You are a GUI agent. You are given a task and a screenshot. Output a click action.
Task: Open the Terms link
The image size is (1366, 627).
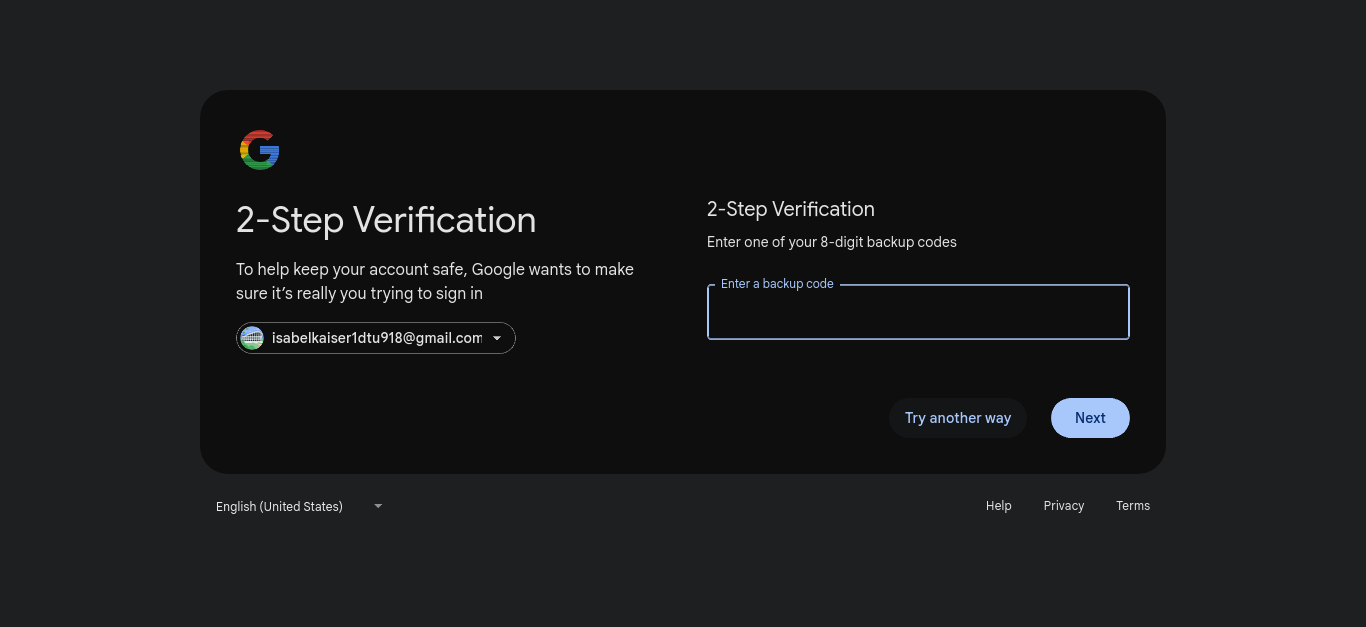pyautogui.click(x=1132, y=506)
